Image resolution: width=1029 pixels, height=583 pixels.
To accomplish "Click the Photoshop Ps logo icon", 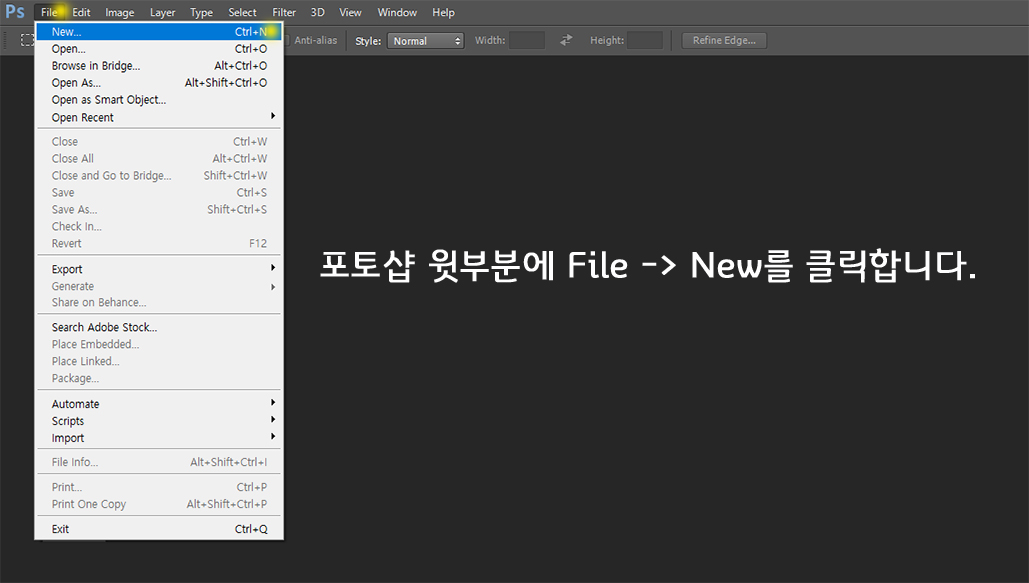I will [x=15, y=12].
